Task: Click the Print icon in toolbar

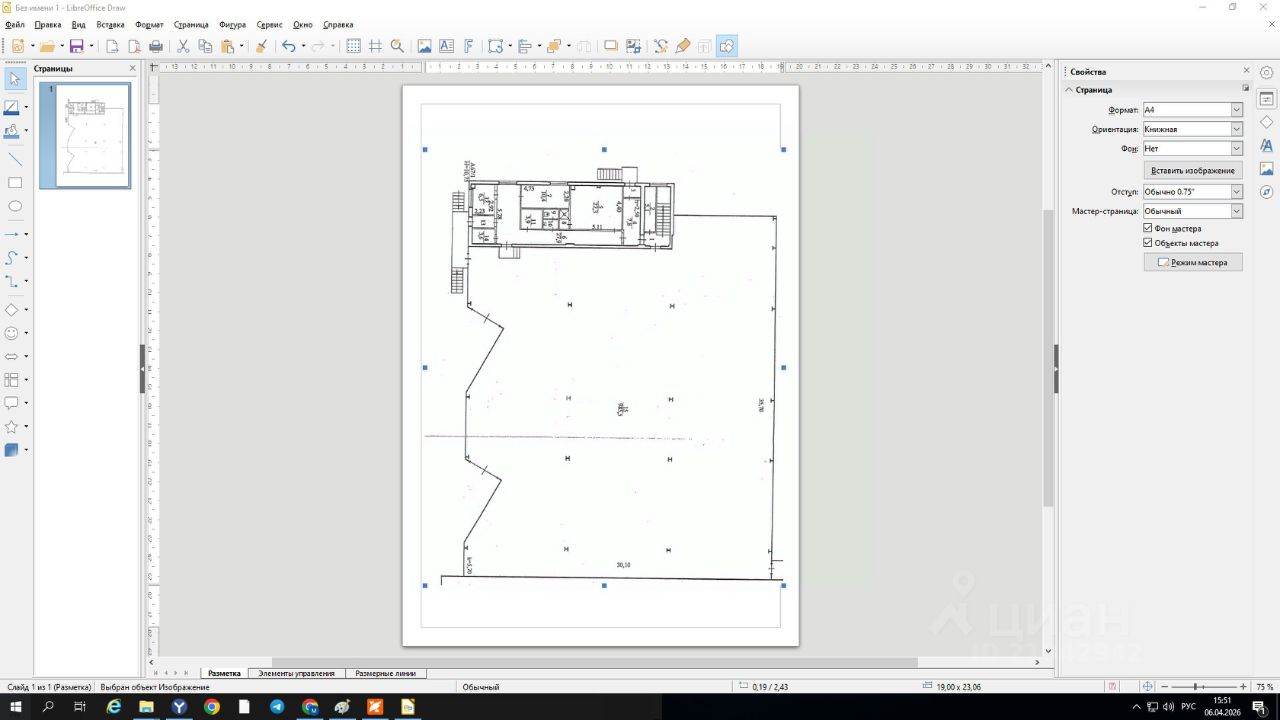Action: click(x=156, y=46)
